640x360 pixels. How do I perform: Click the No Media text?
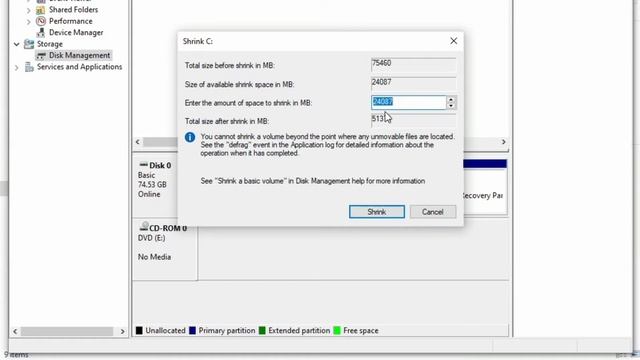(x=154, y=257)
